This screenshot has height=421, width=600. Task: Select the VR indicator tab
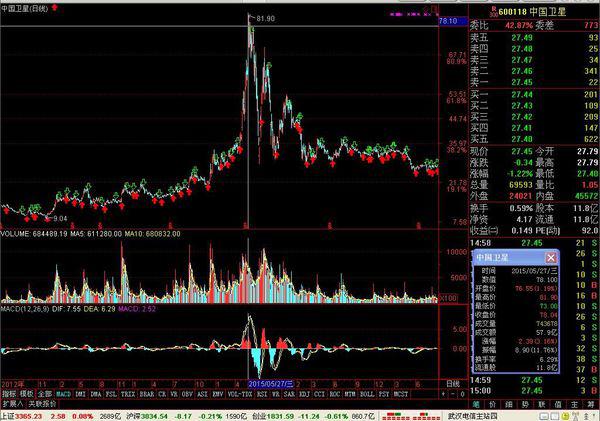pyautogui.click(x=174, y=393)
